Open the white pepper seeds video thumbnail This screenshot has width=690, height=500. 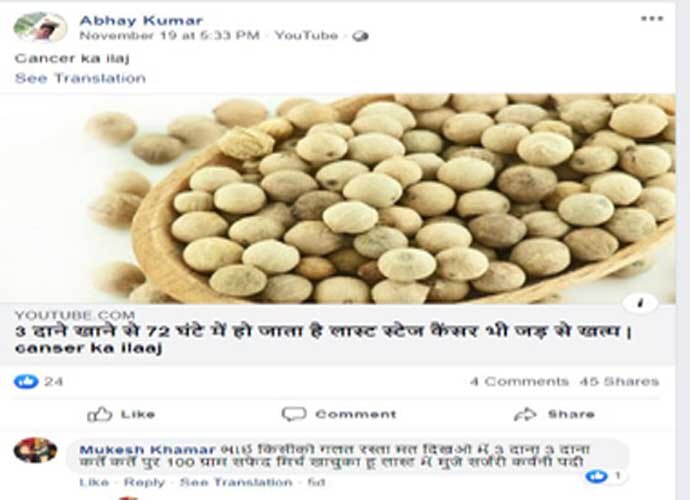[x=338, y=199]
